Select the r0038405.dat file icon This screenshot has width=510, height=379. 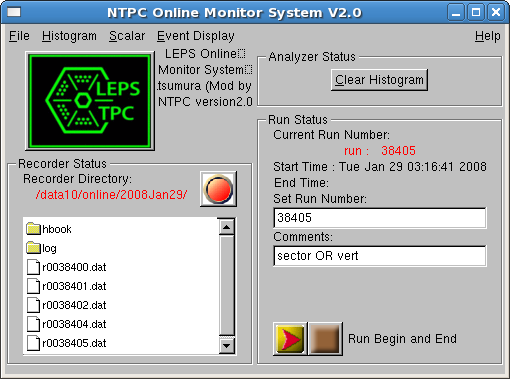33,343
